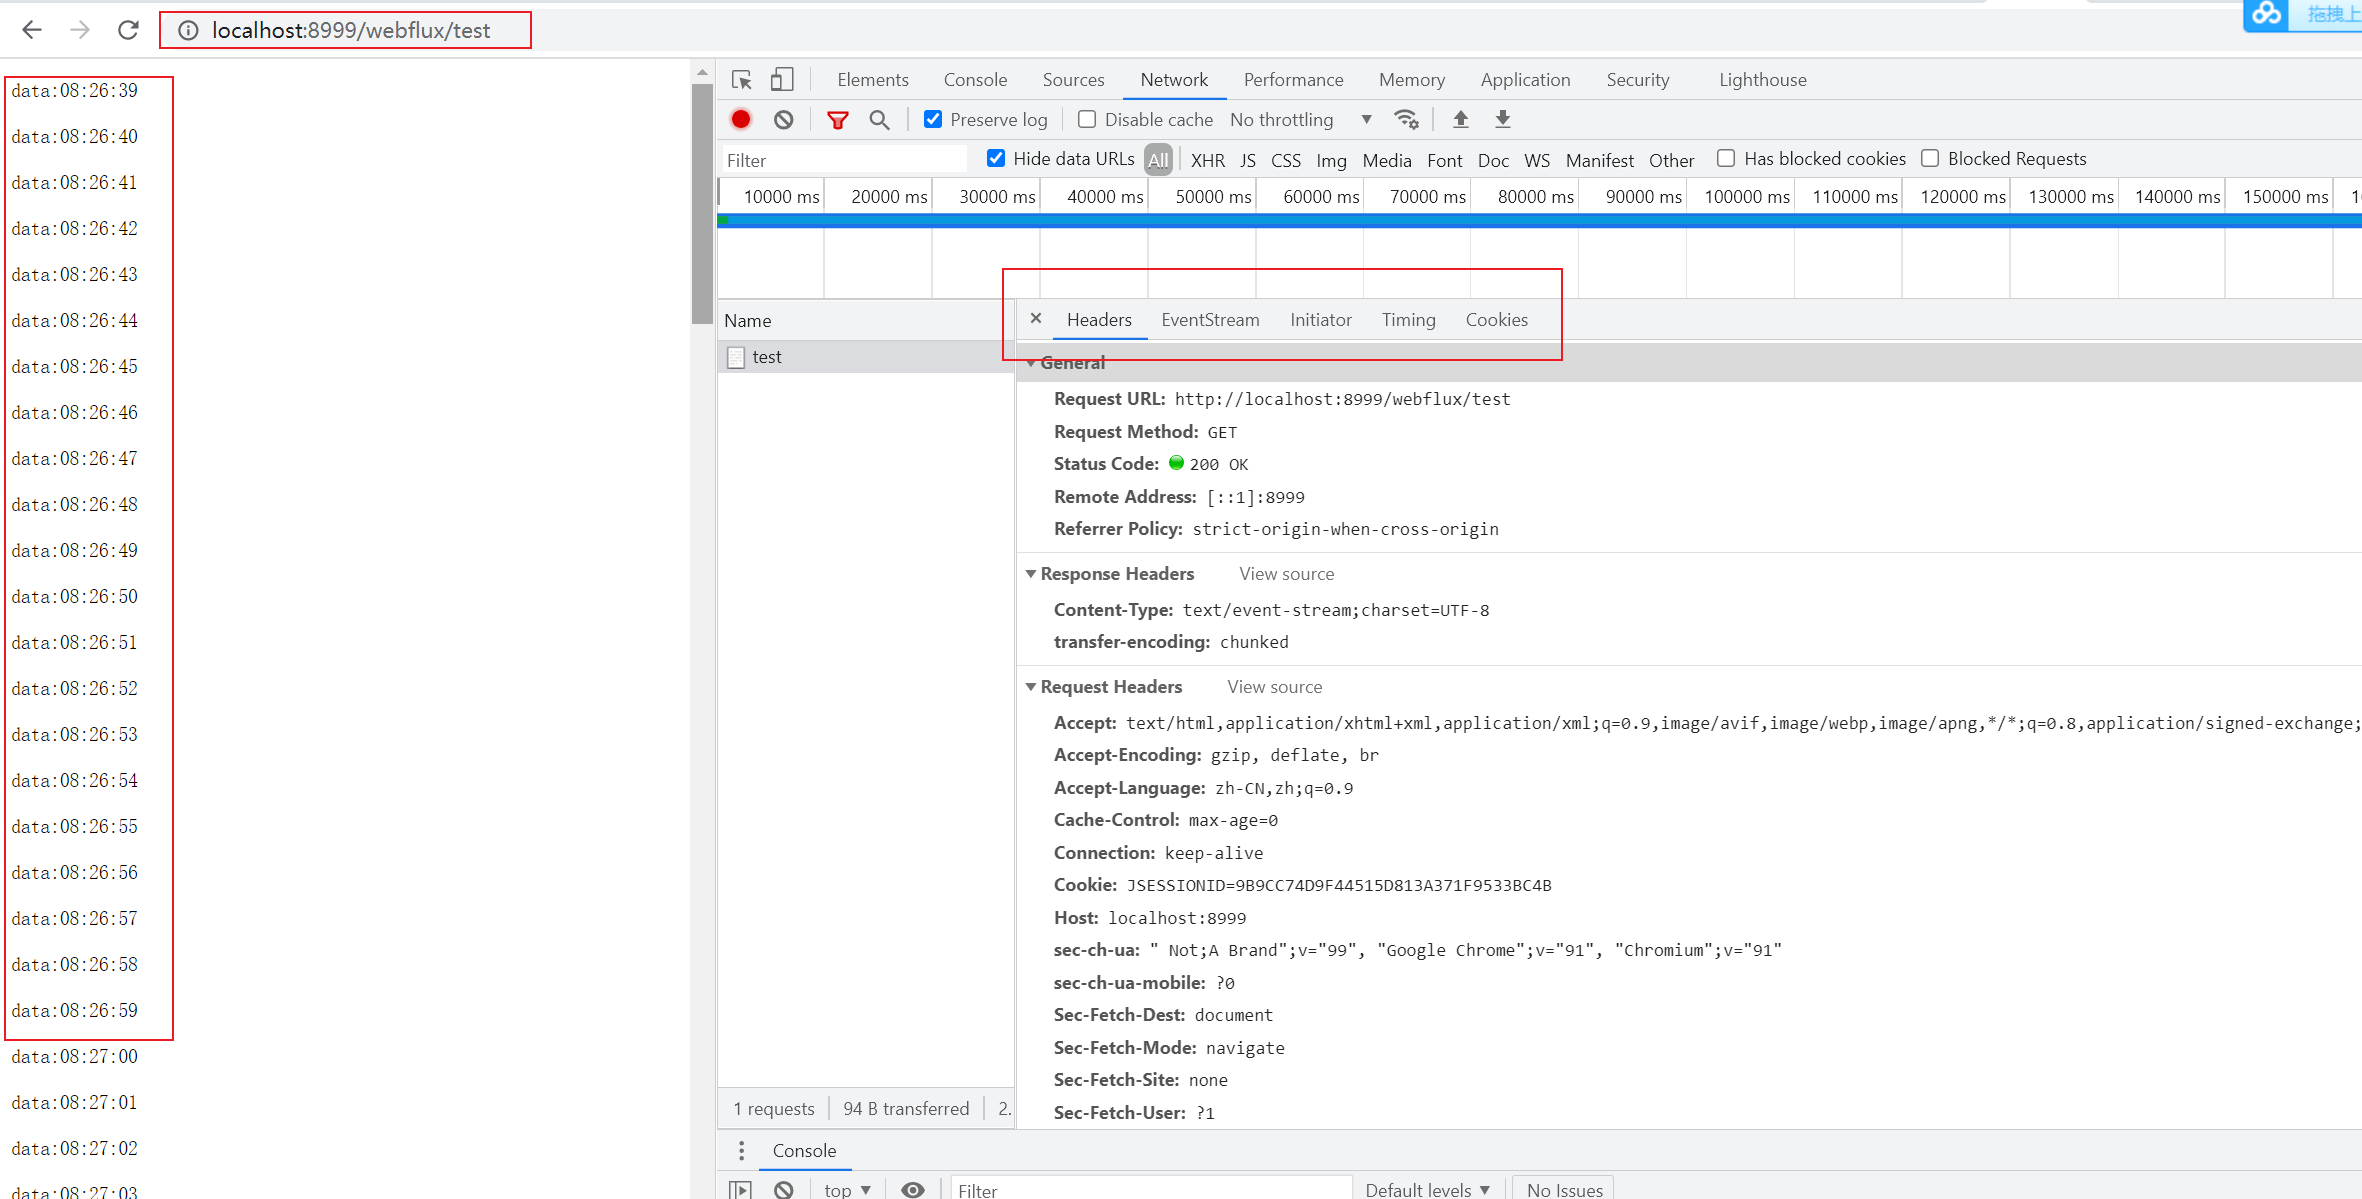Click the network Filter text field
Viewport: 2362px width, 1199px height.
(x=843, y=160)
